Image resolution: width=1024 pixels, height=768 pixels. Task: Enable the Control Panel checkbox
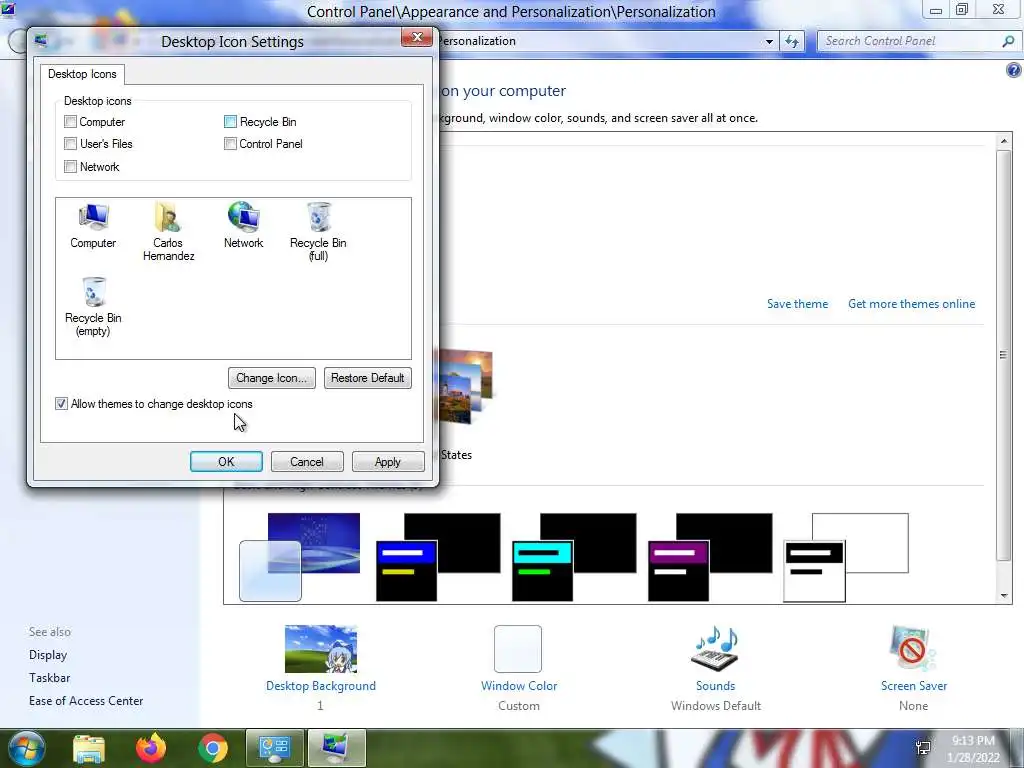(x=230, y=144)
